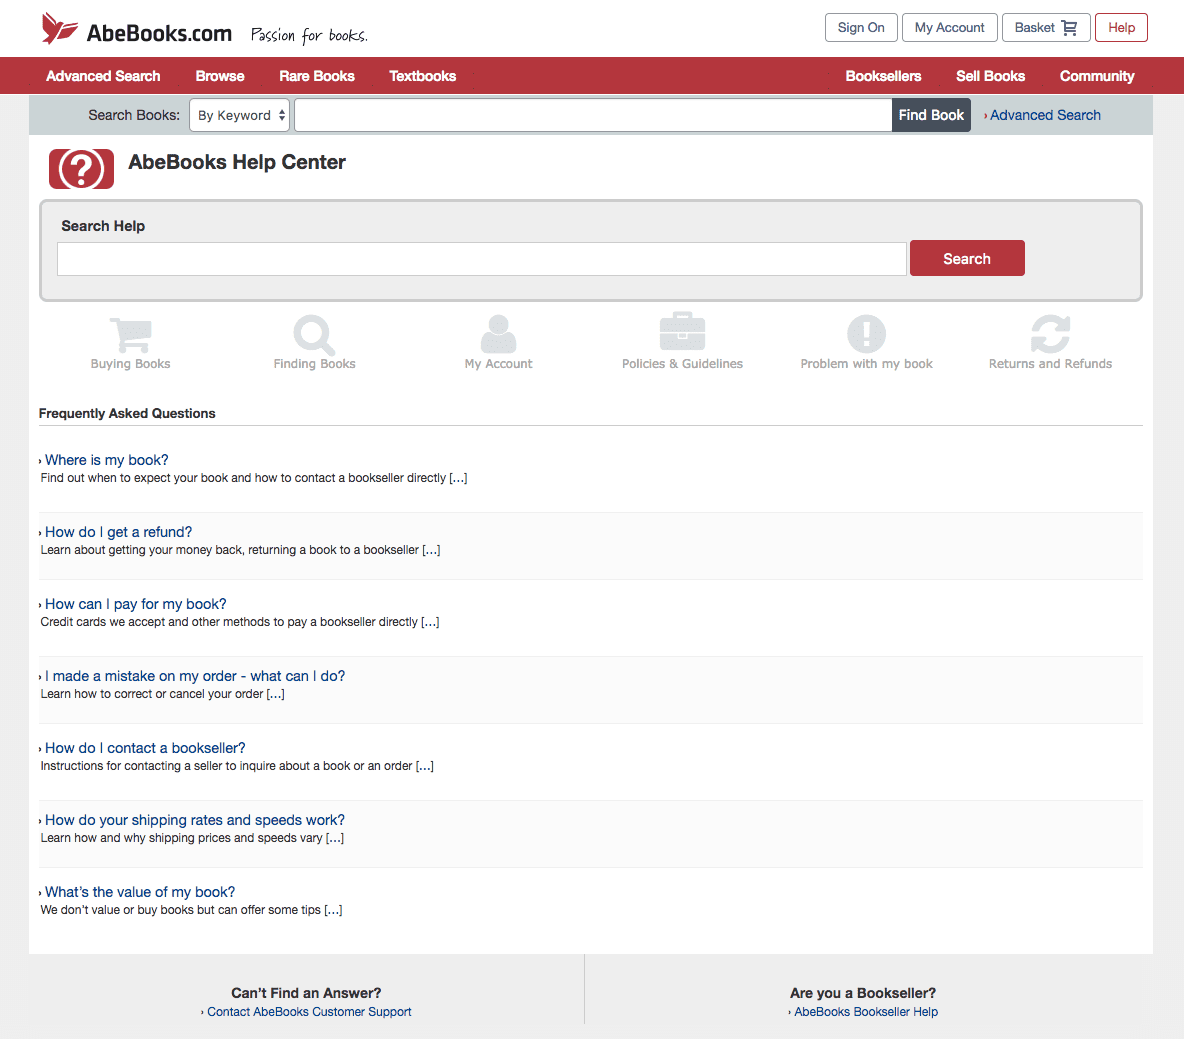
Task: Open Finding Books magnifier icon
Action: pyautogui.click(x=314, y=335)
